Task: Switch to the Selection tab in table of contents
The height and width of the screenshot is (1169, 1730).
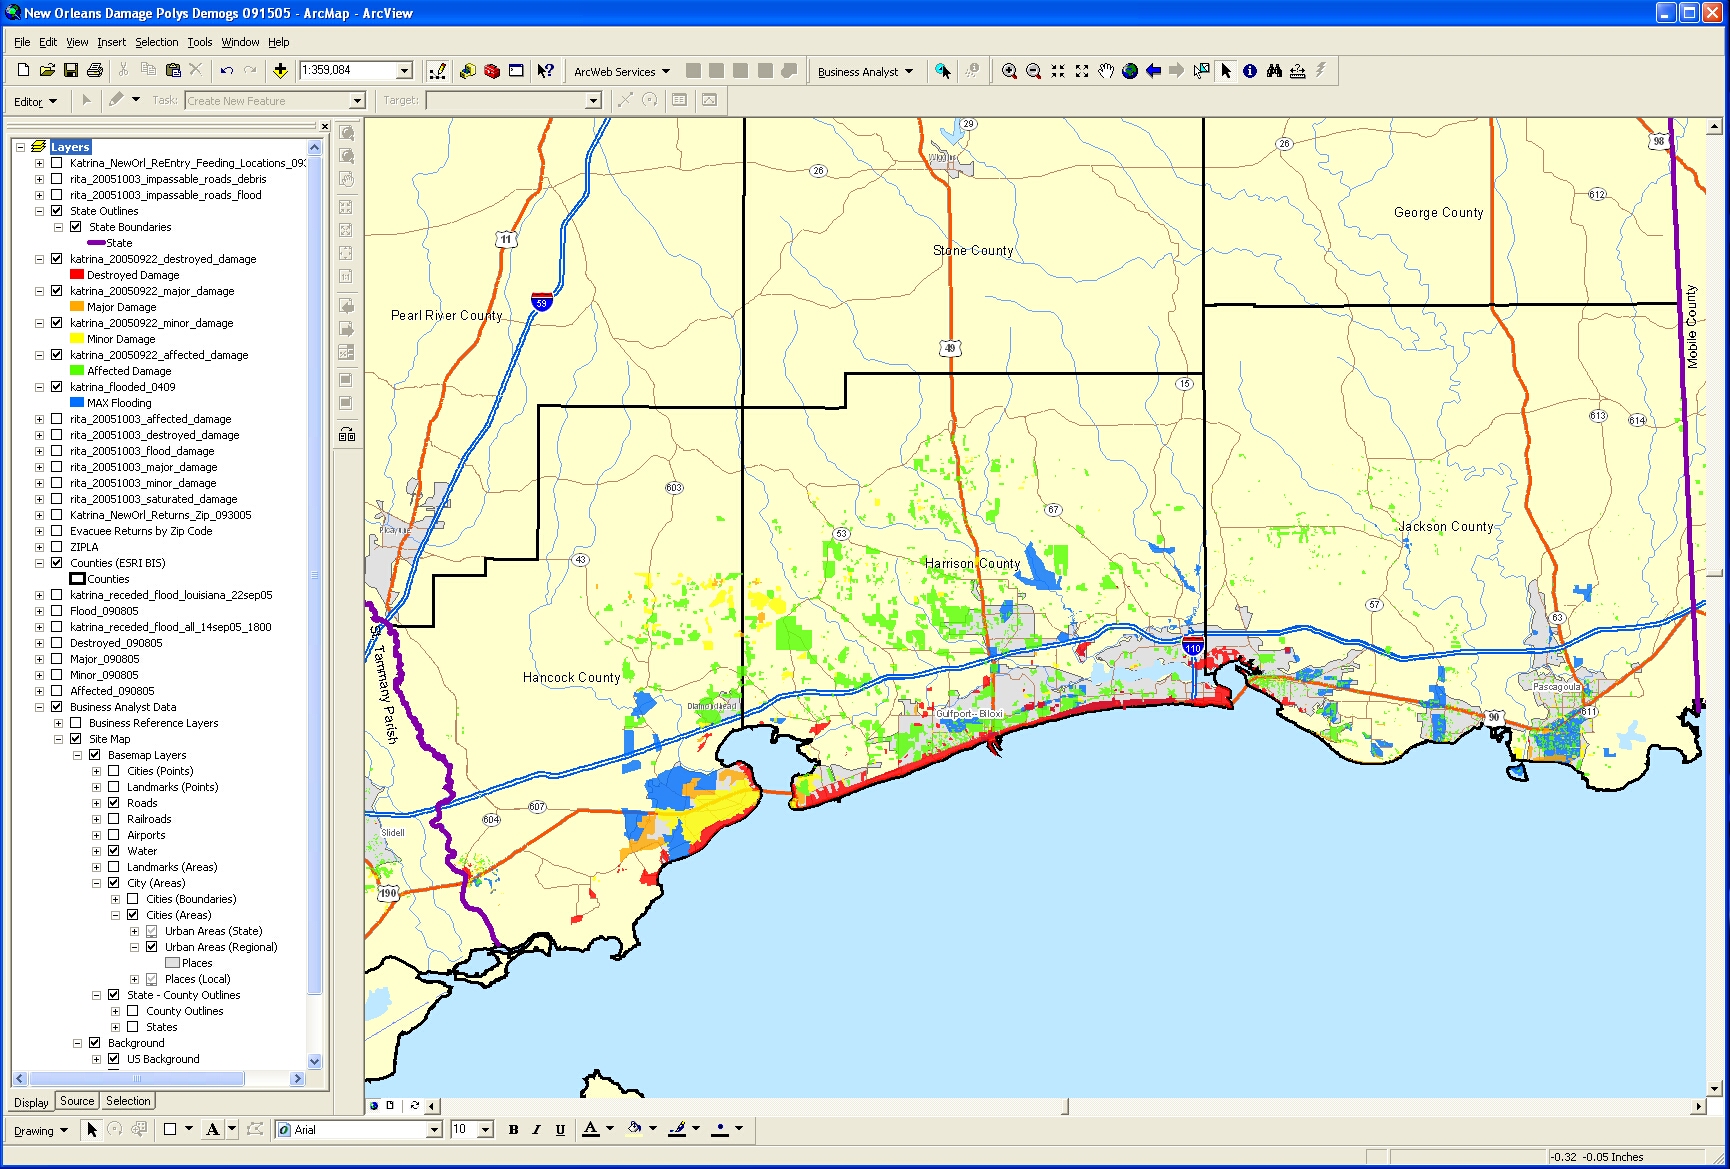Action: 128,1101
